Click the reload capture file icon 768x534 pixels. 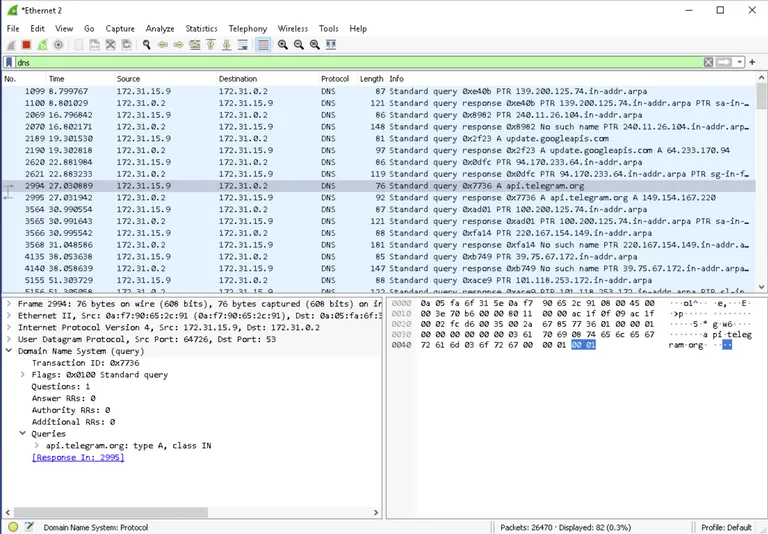click(126, 45)
